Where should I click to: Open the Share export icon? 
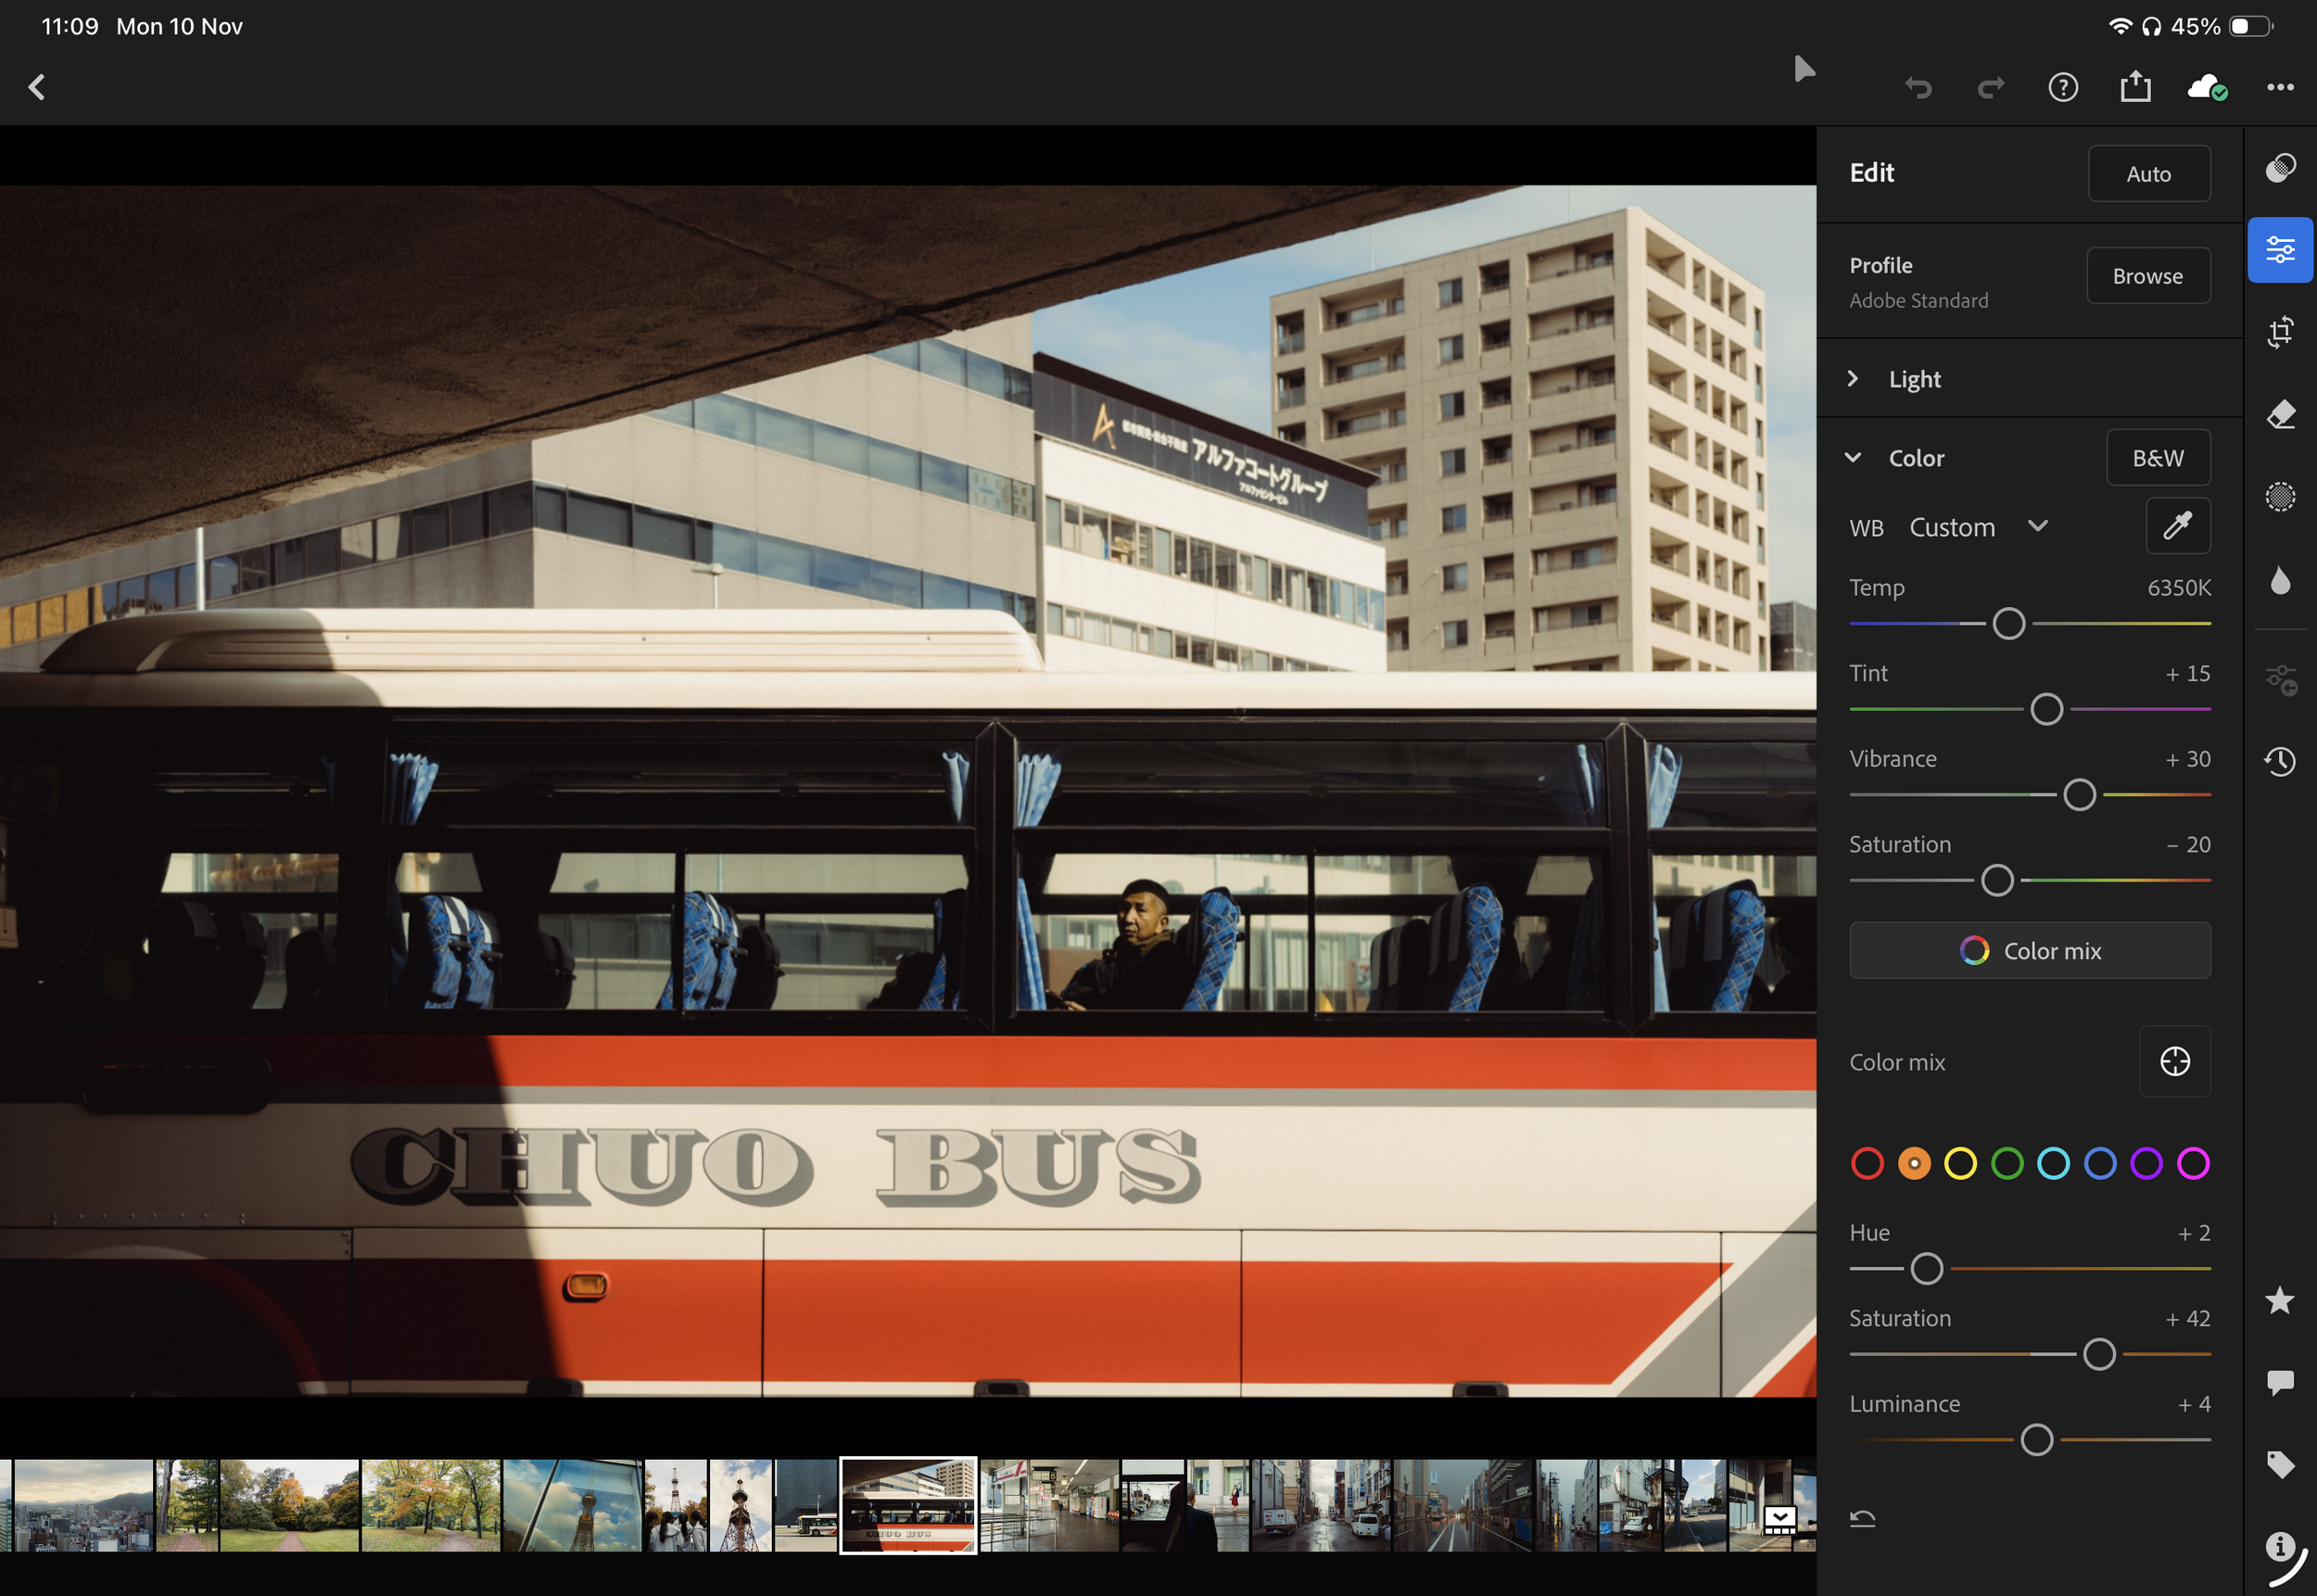tap(2135, 87)
